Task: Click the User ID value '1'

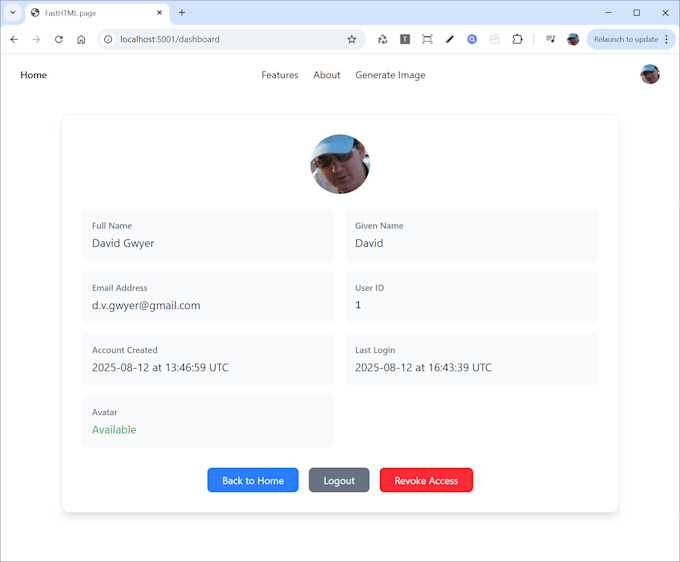Action: pyautogui.click(x=358, y=305)
